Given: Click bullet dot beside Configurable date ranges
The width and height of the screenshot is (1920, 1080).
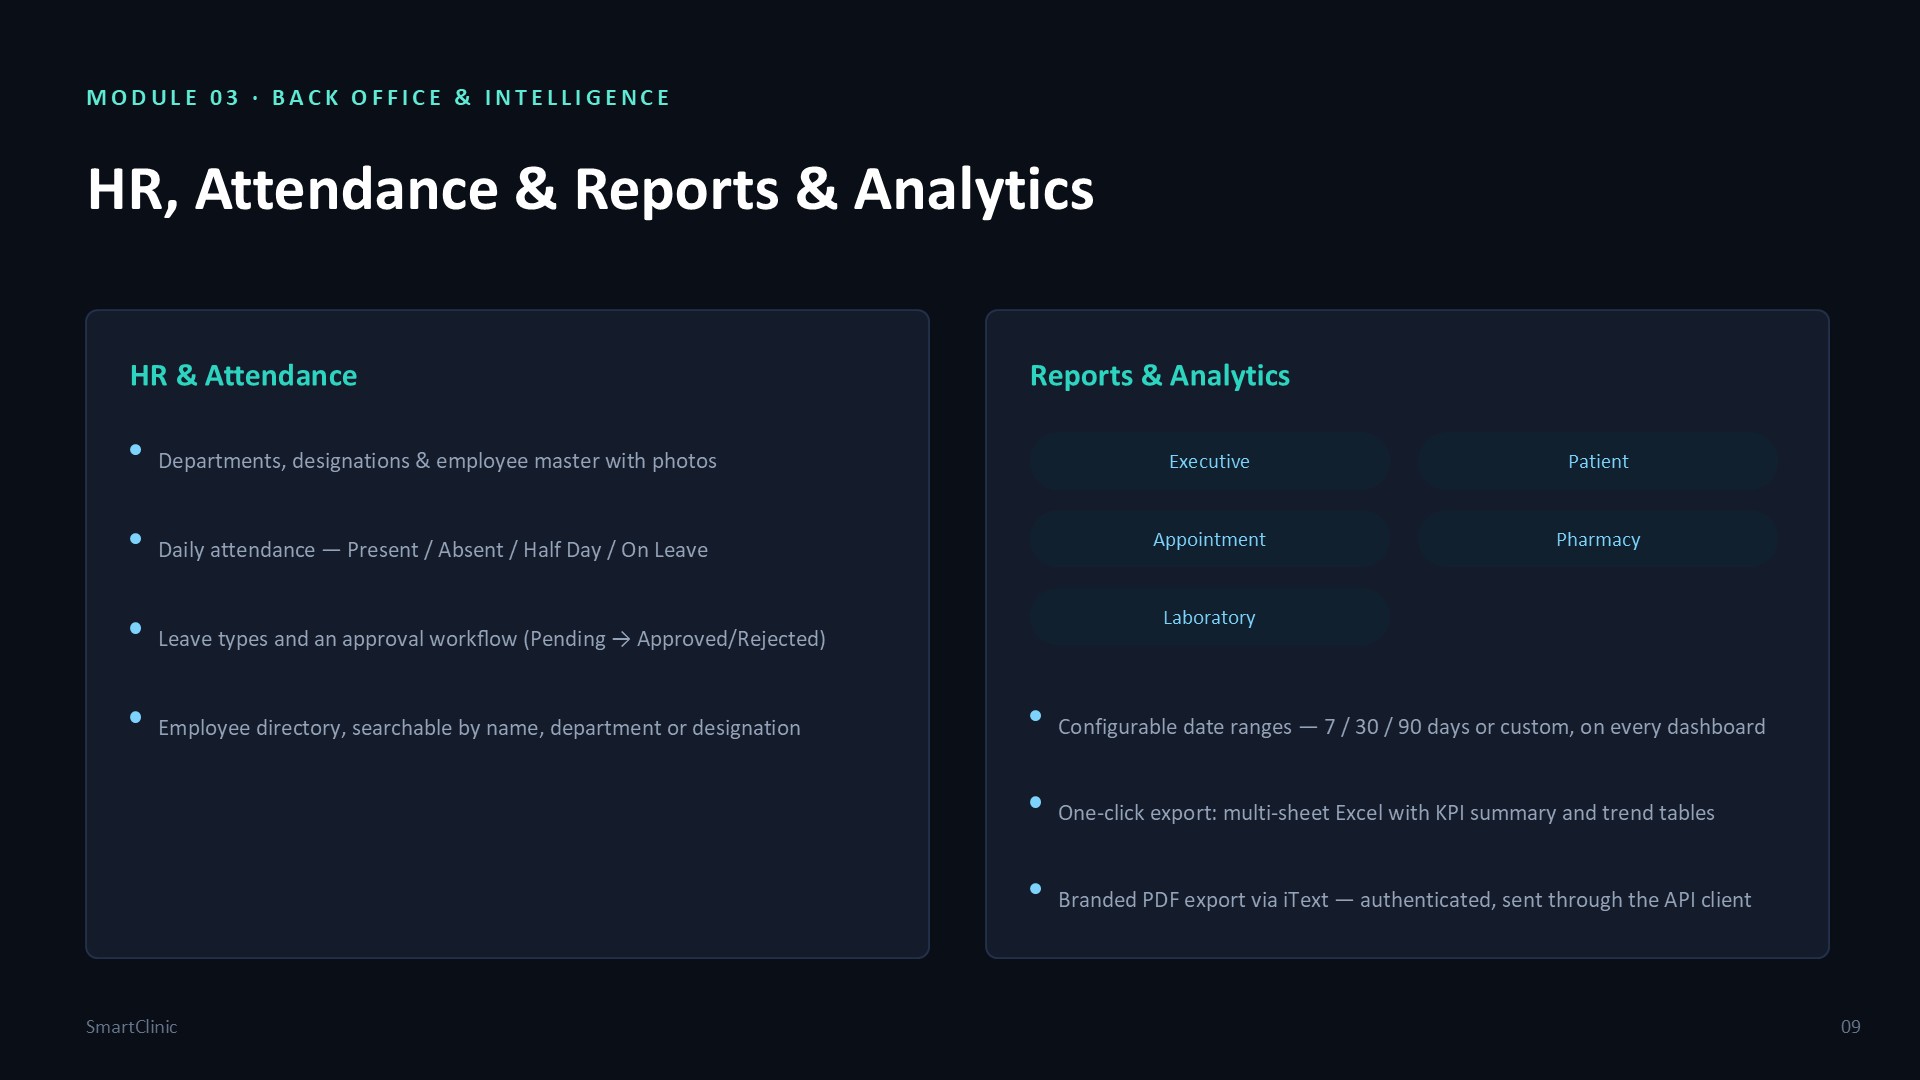Looking at the screenshot, I should [x=1036, y=716].
